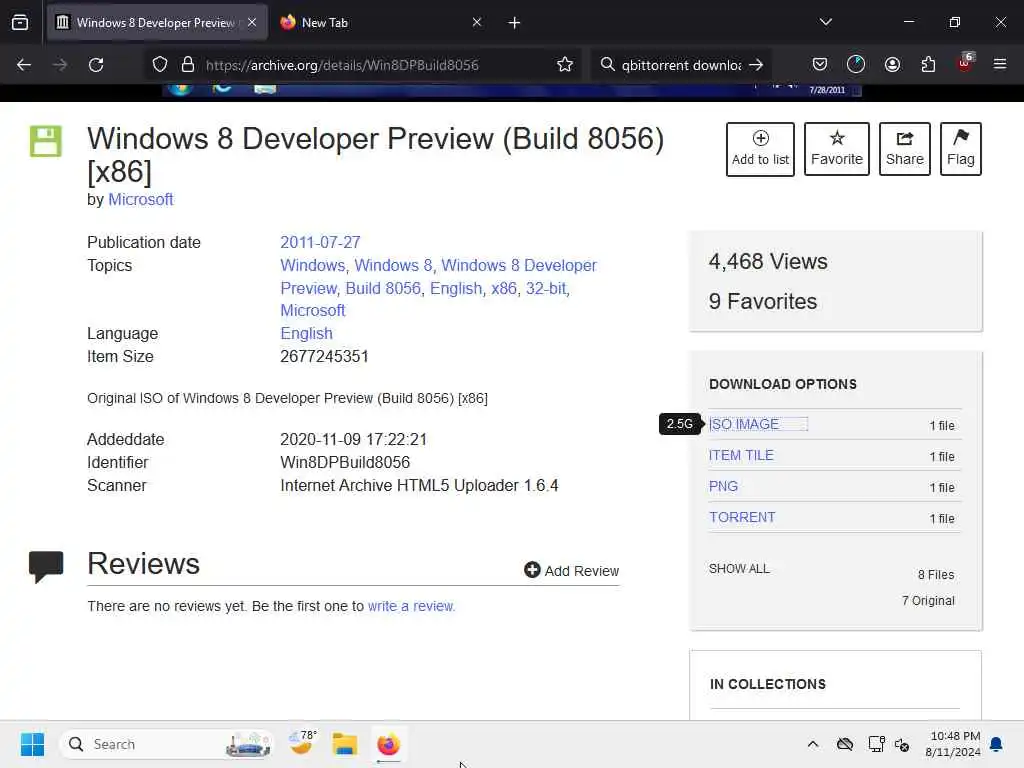Open the Pocket save icon
Viewport: 1024px width, 768px height.
coord(820,65)
